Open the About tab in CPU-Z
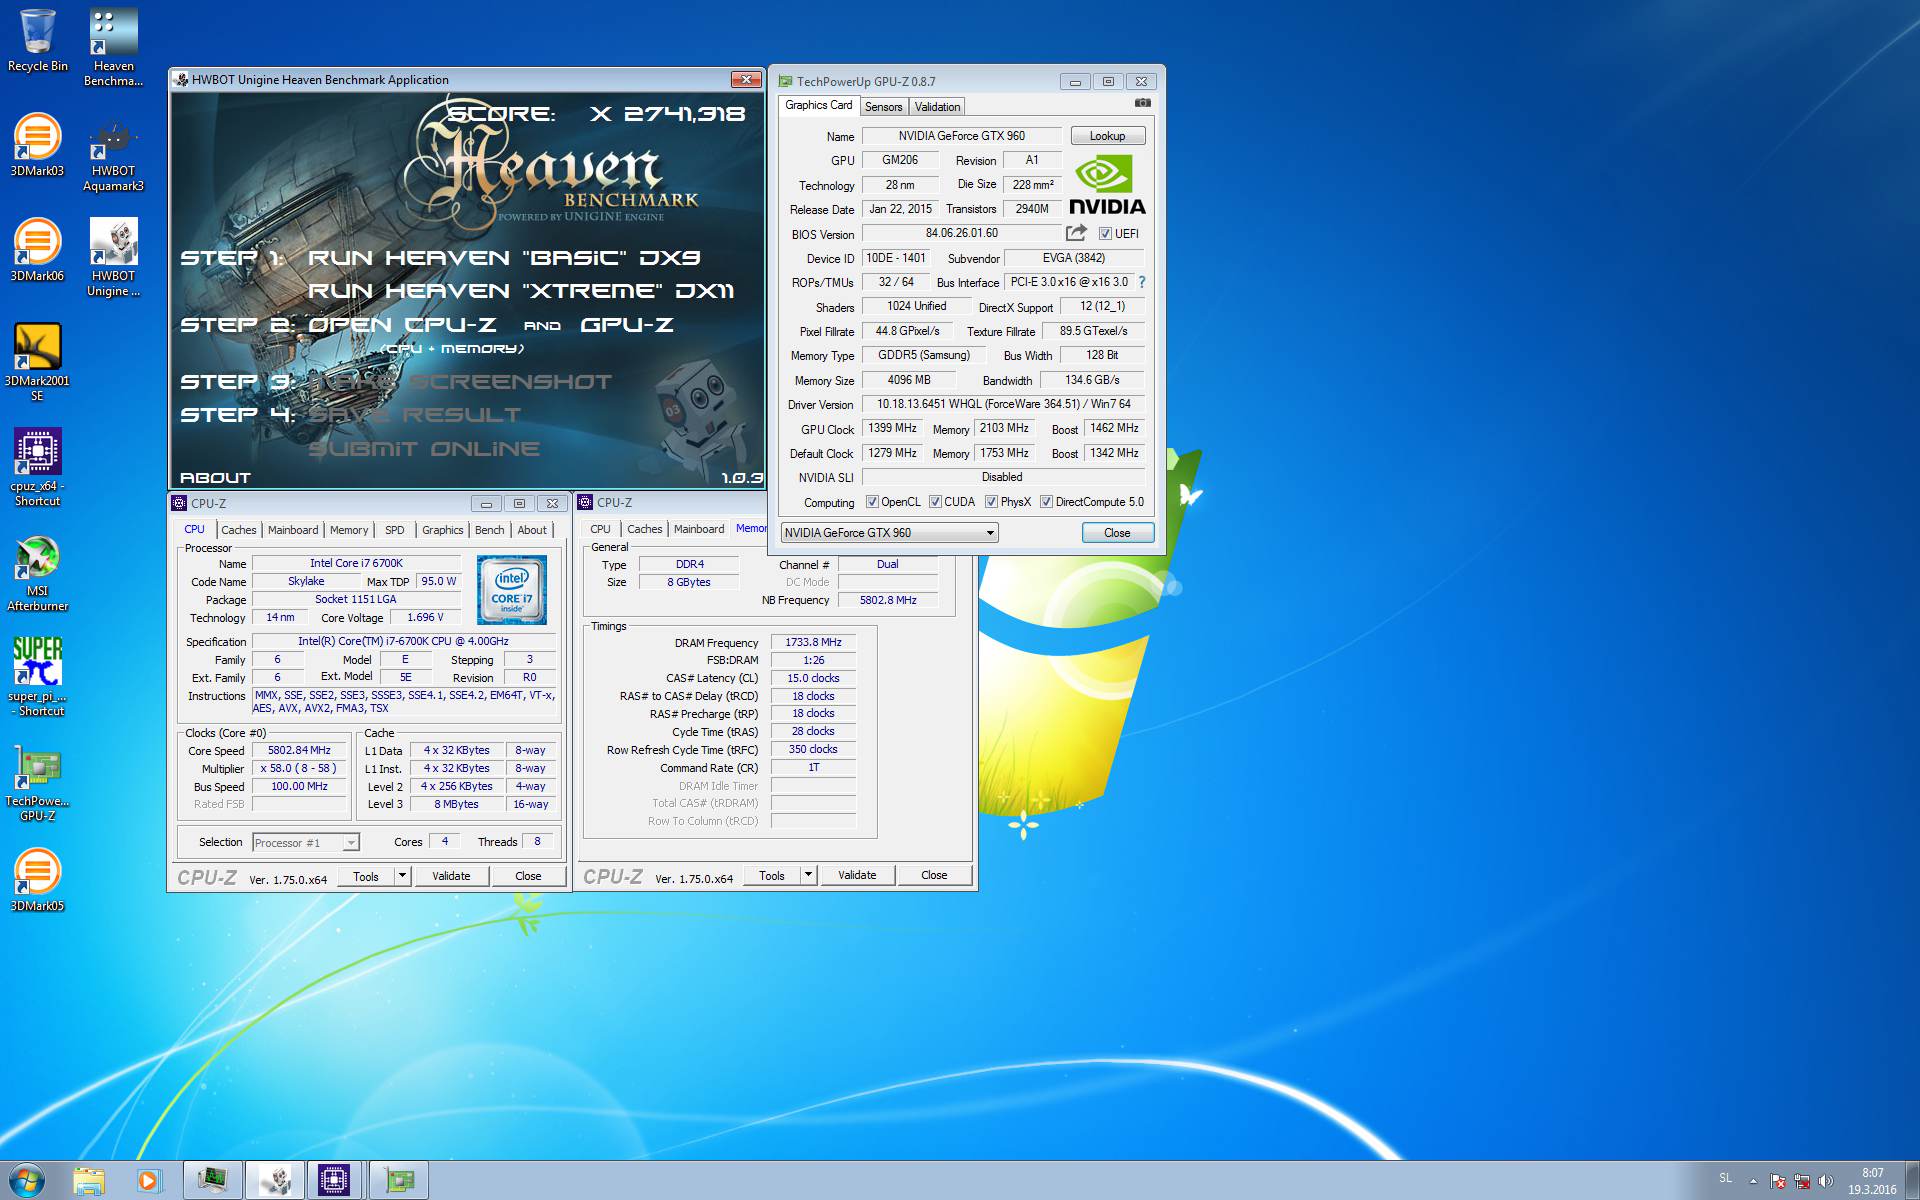 [532, 530]
